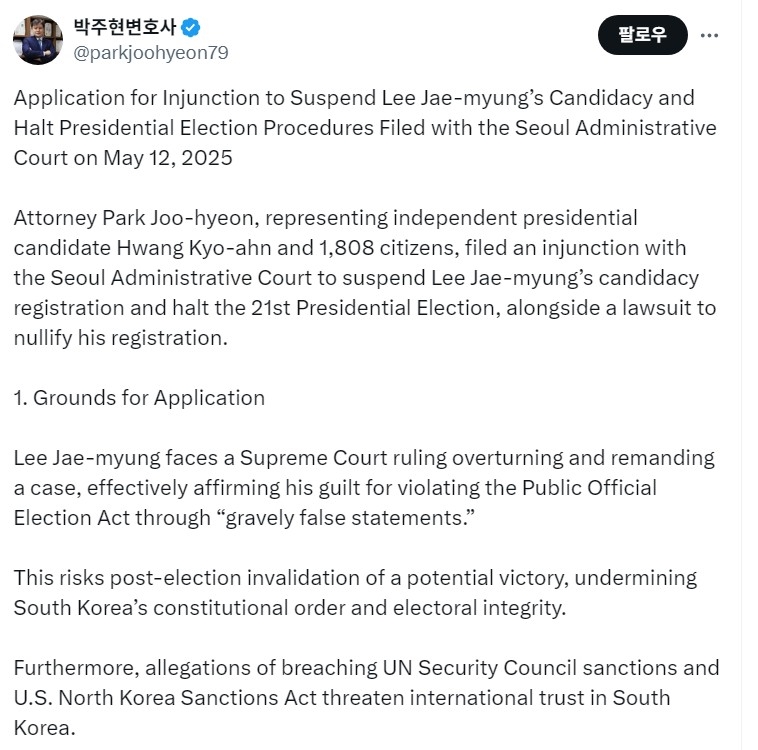
Task: Click the blue verified badge icon
Action: tap(190, 28)
